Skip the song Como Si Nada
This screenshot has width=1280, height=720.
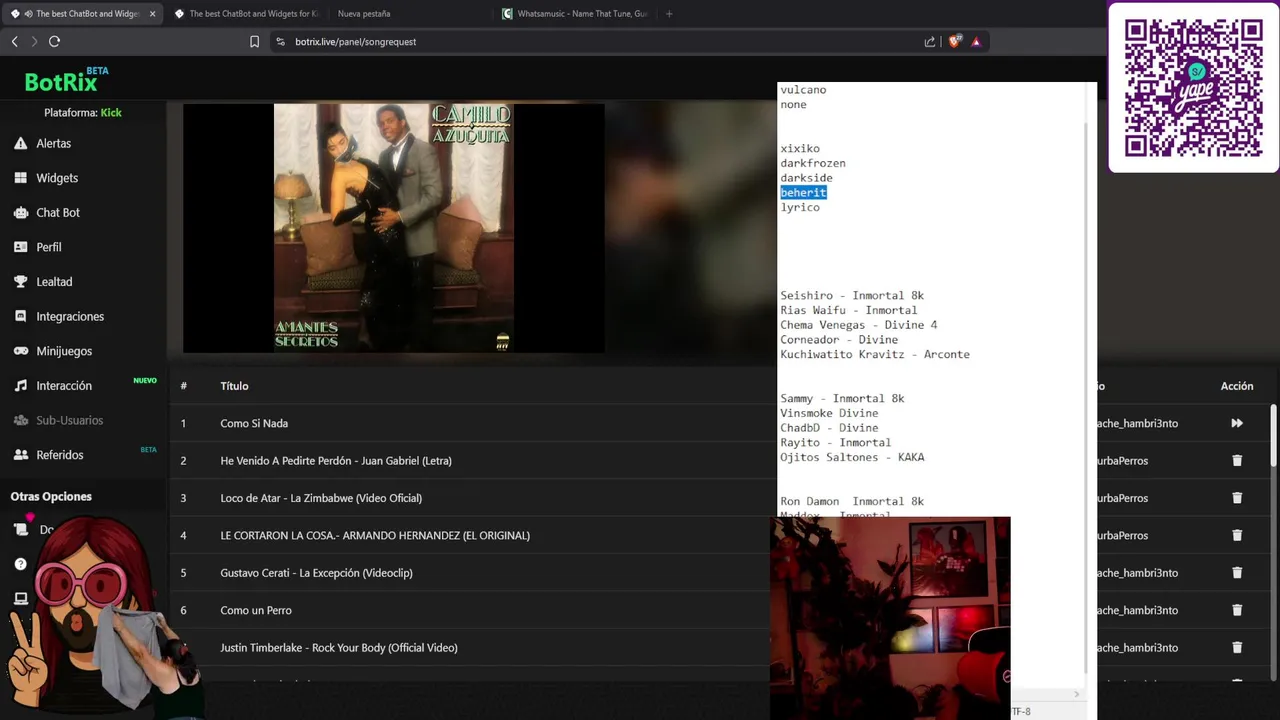[1237, 423]
